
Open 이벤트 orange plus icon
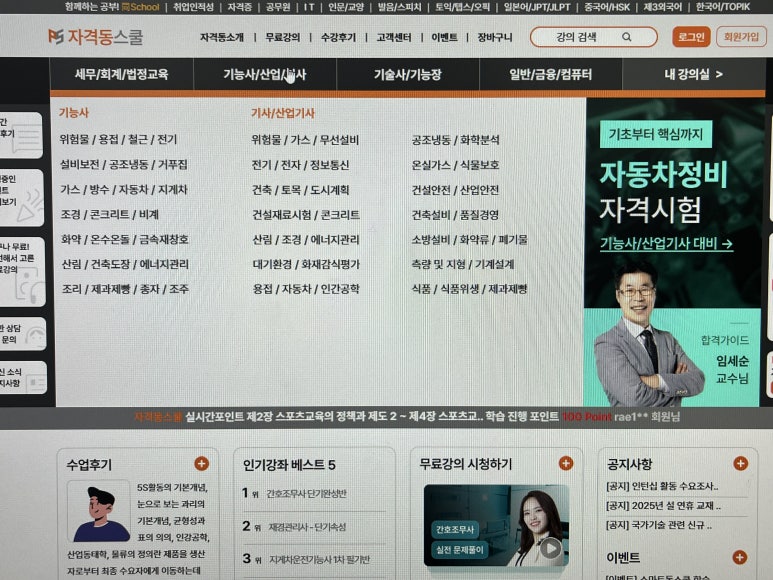pyautogui.click(x=739, y=557)
